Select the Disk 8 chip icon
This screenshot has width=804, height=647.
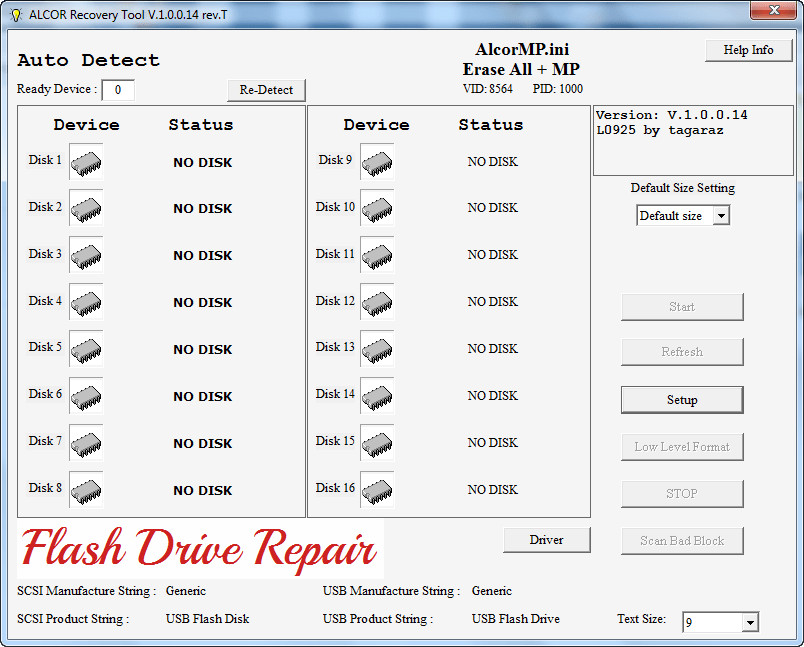85,489
